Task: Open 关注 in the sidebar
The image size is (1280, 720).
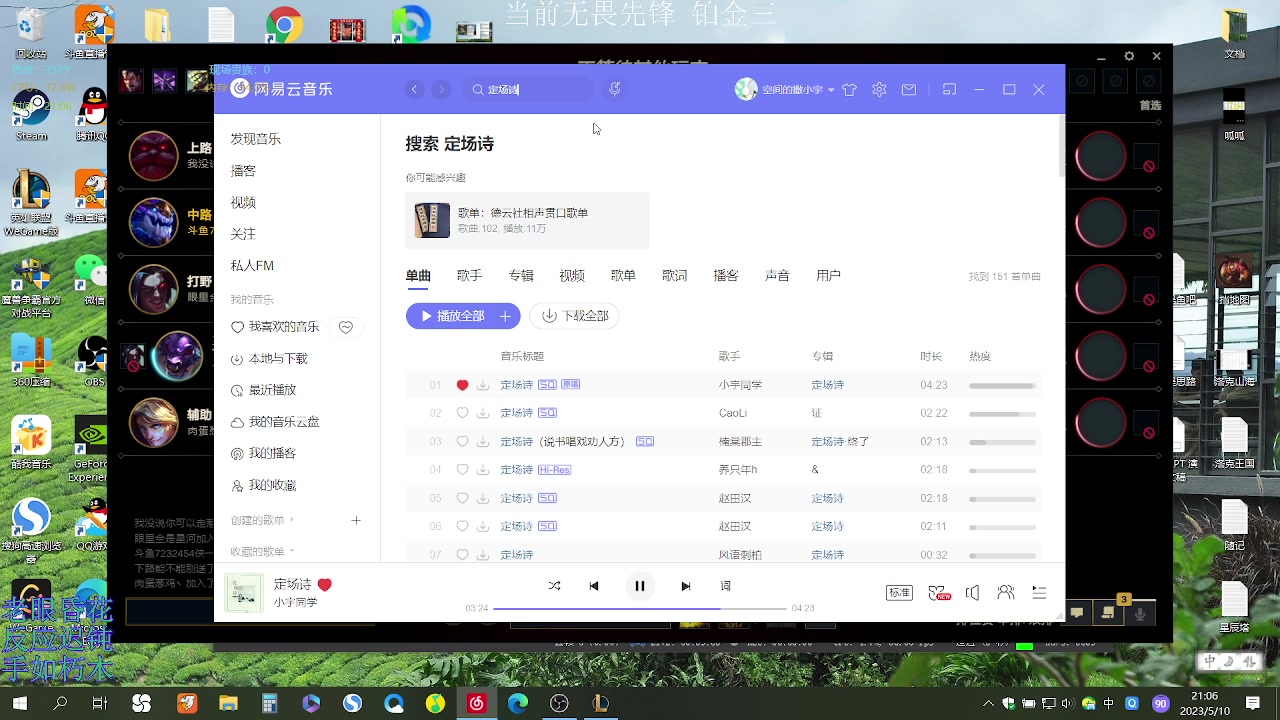Action: pos(243,234)
